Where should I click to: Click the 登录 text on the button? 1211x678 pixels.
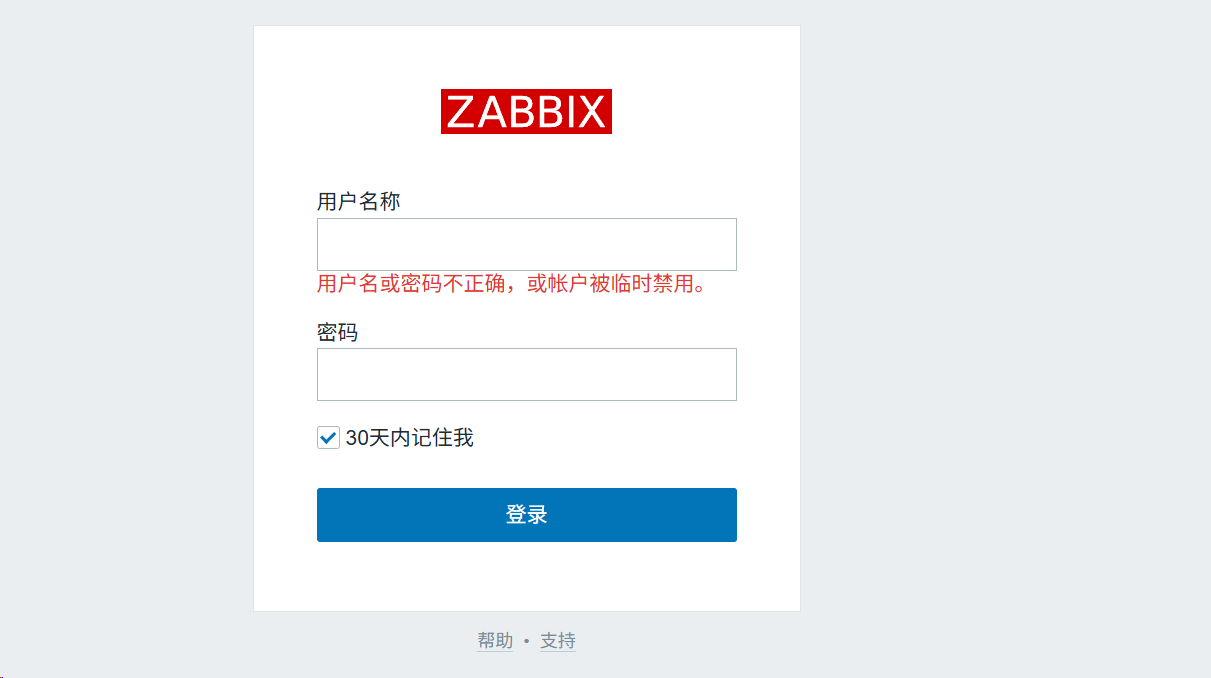pyautogui.click(x=526, y=515)
